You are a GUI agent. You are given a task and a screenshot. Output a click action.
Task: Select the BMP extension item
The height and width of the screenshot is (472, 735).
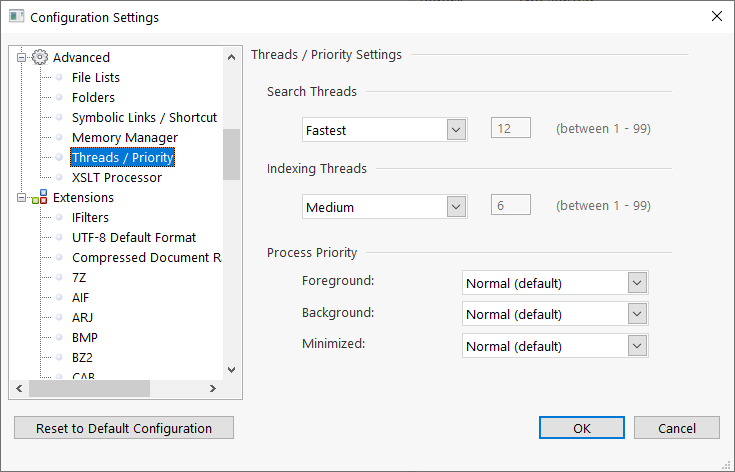(84, 338)
